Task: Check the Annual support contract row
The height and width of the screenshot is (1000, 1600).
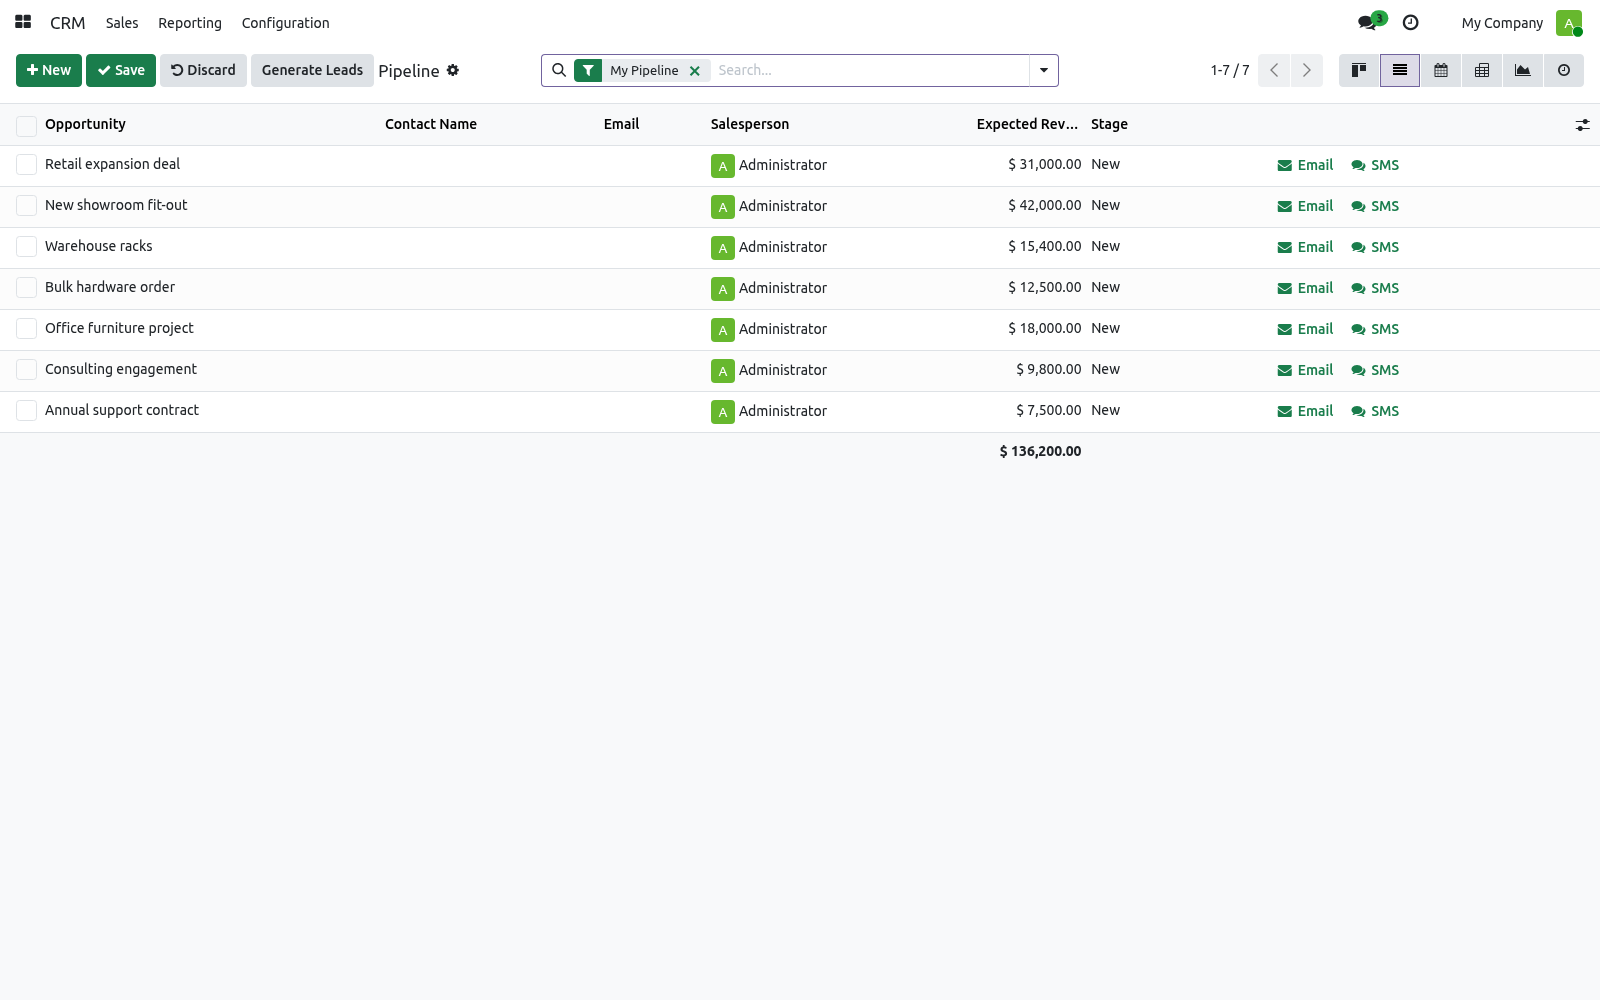Action: click(x=26, y=410)
